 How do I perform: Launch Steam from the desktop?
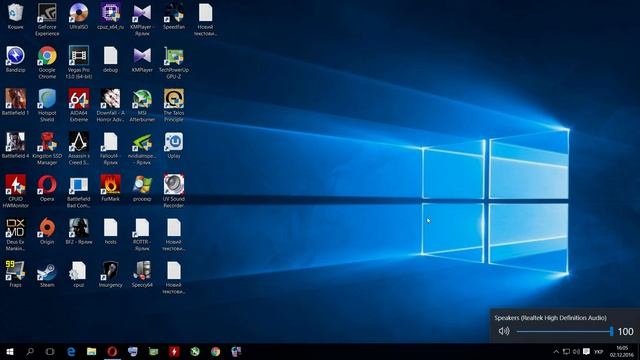click(x=47, y=274)
